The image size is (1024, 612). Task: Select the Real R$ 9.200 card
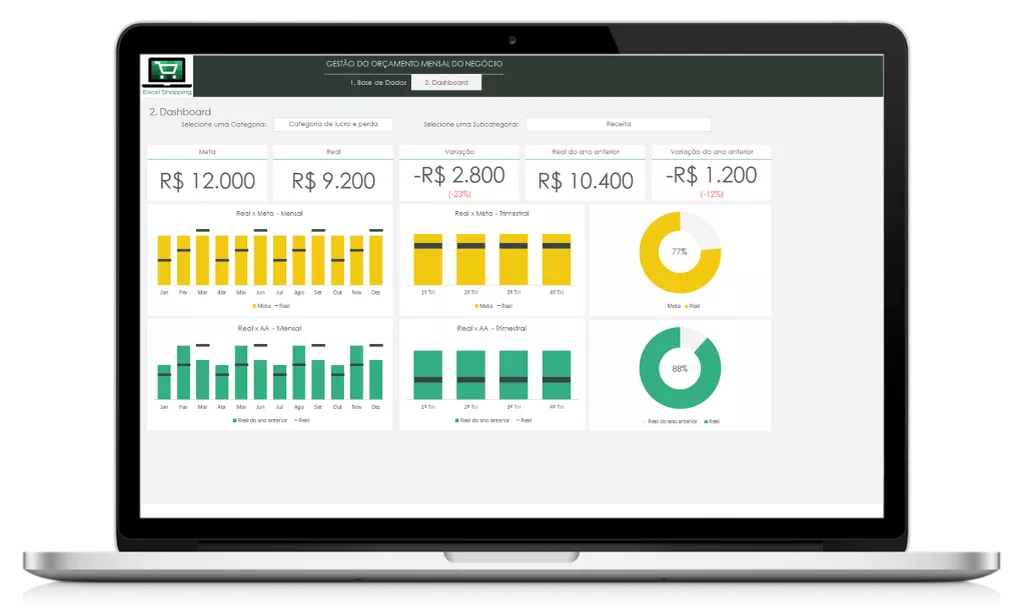333,173
